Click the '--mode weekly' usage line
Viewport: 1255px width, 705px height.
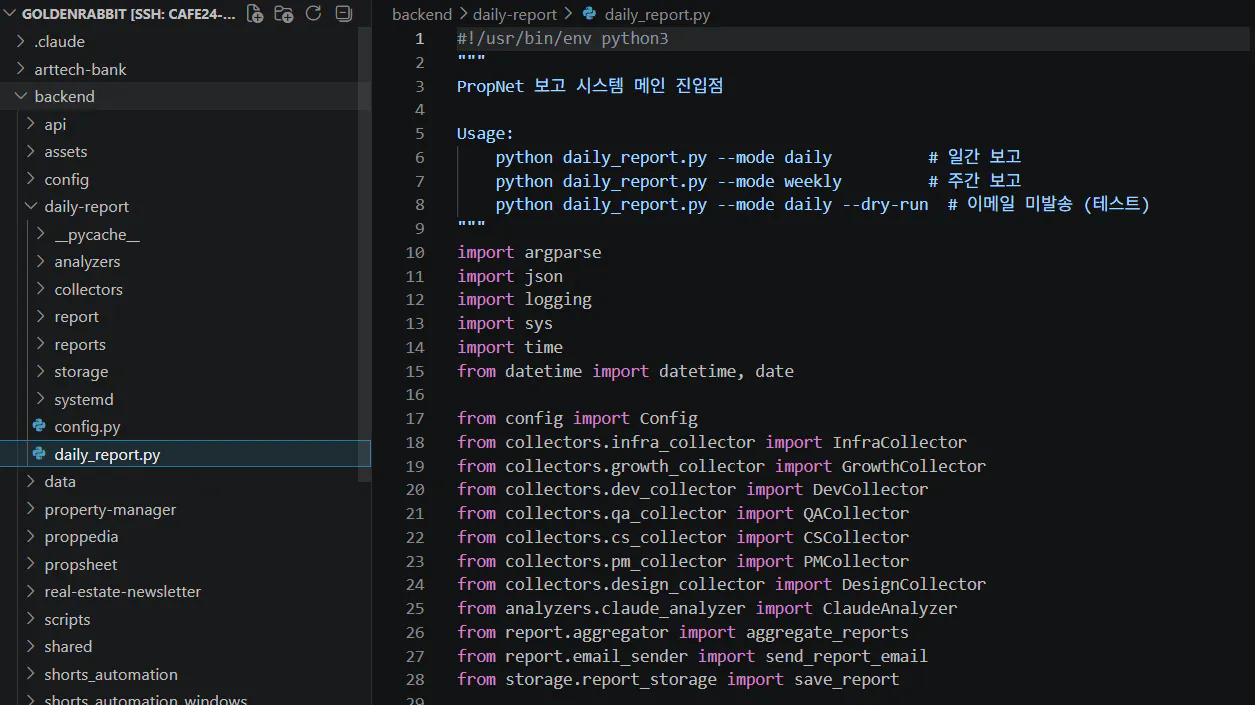click(x=758, y=181)
